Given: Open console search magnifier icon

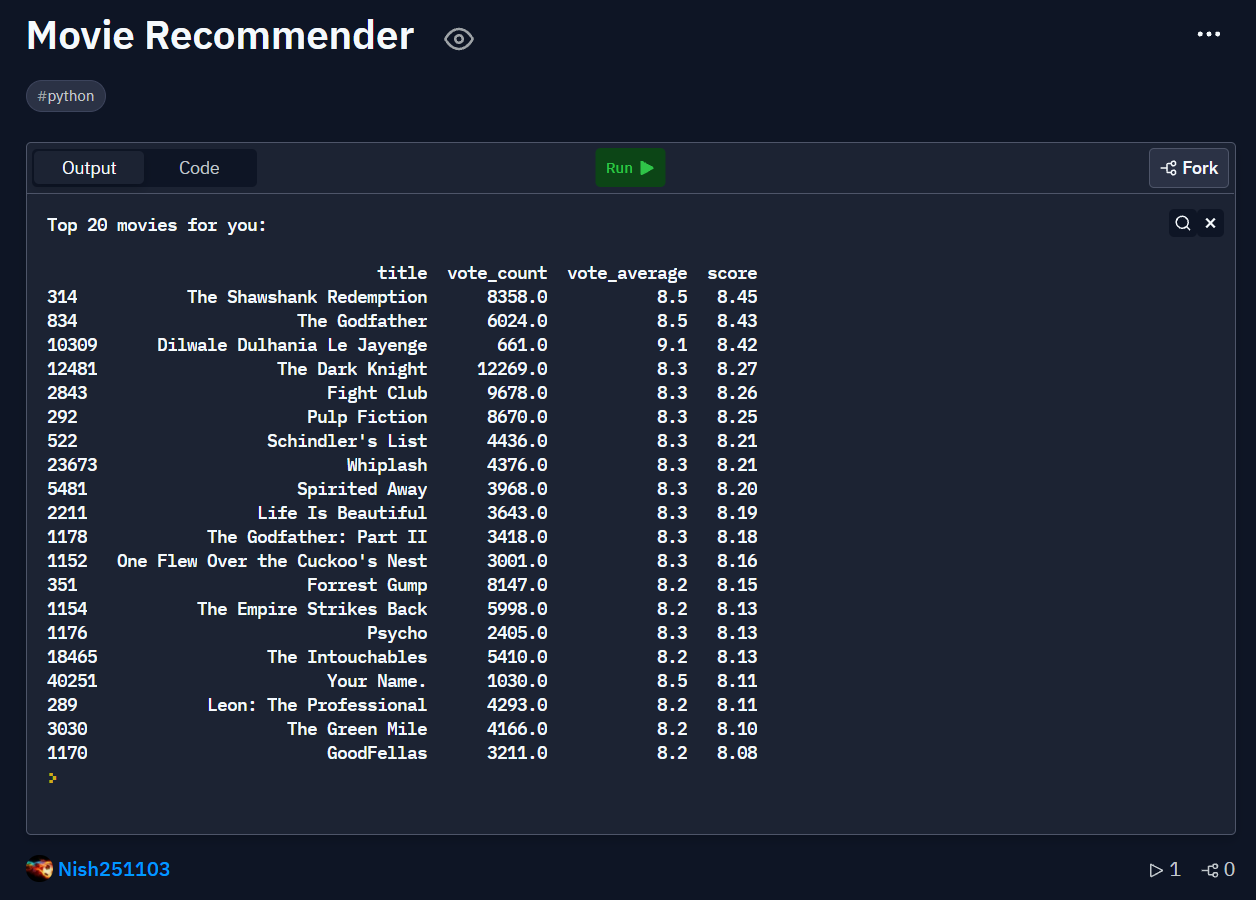Looking at the screenshot, I should [1182, 223].
